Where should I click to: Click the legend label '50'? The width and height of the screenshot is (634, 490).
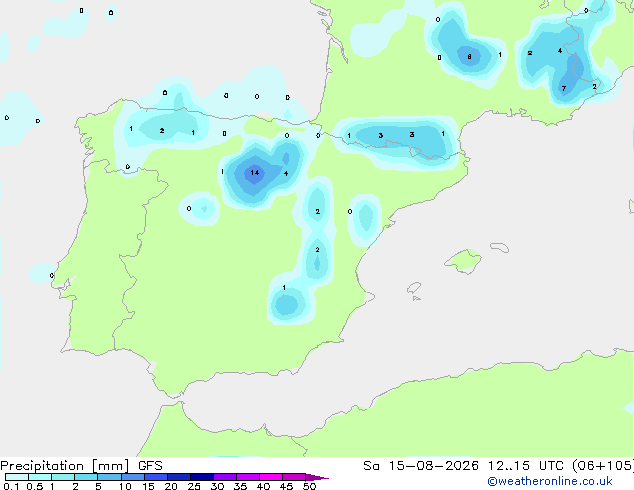coord(310,486)
